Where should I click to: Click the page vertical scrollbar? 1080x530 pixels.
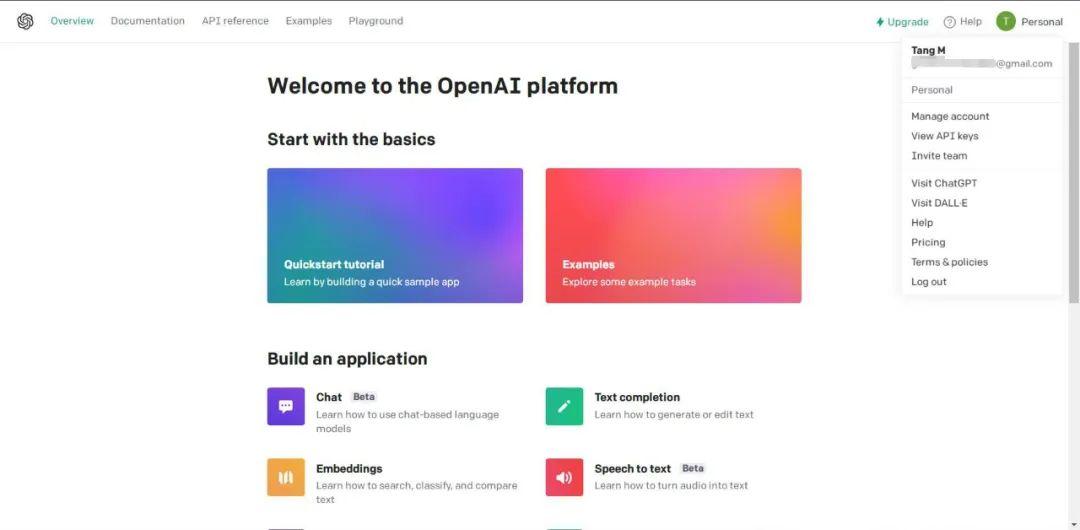click(x=1073, y=170)
